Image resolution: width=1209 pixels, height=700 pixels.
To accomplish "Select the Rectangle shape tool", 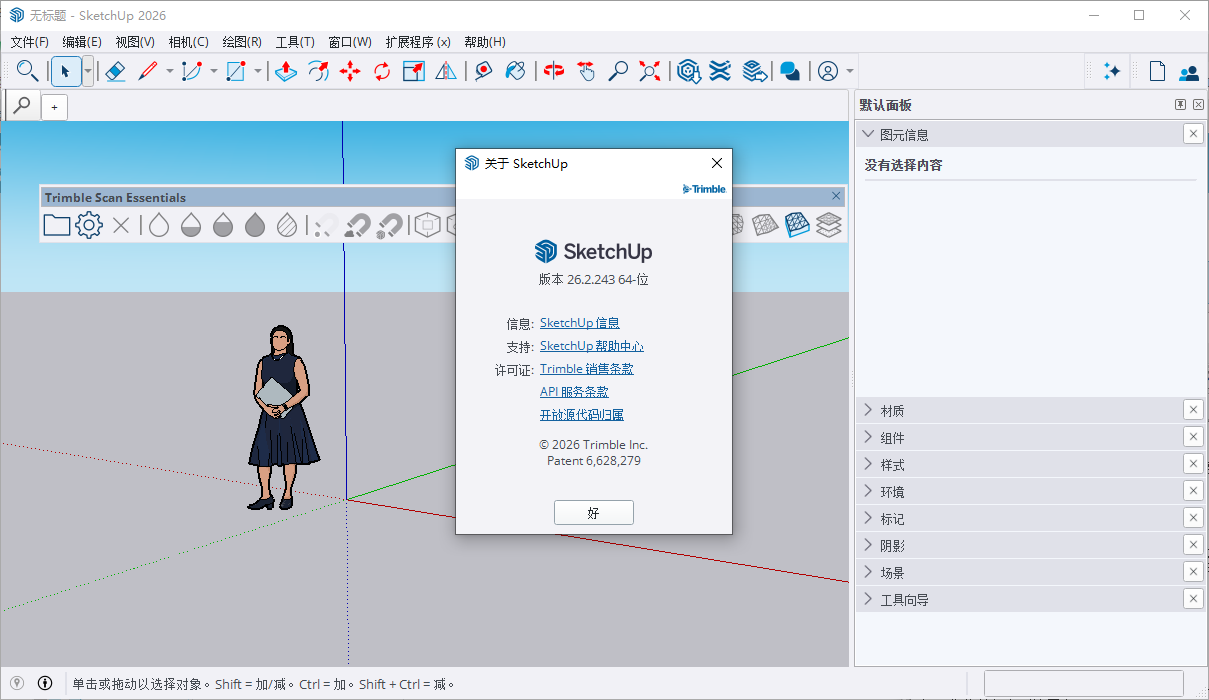I will pos(236,71).
